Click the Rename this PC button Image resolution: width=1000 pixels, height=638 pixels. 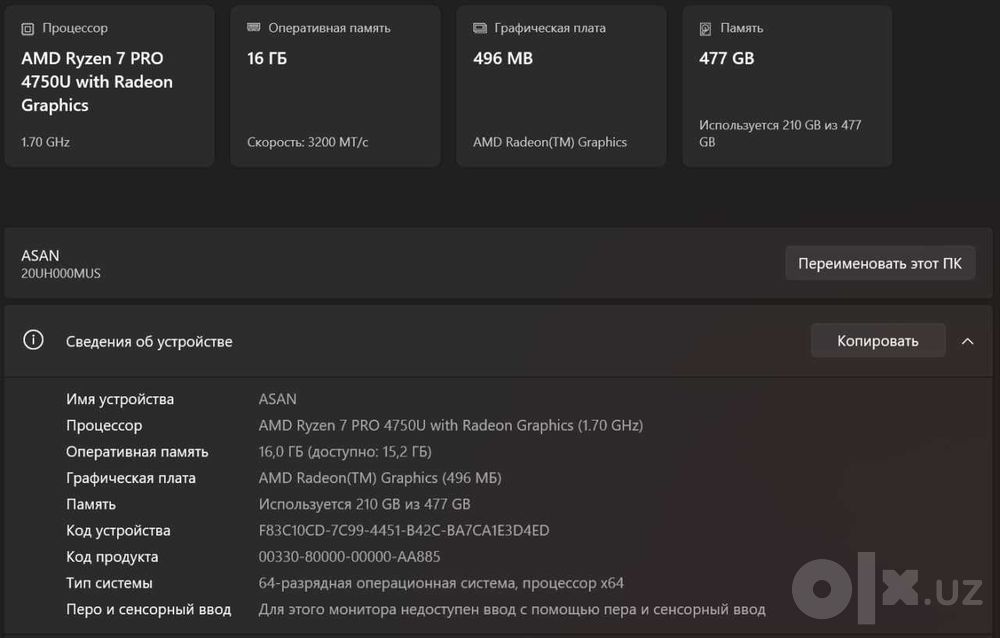point(880,263)
